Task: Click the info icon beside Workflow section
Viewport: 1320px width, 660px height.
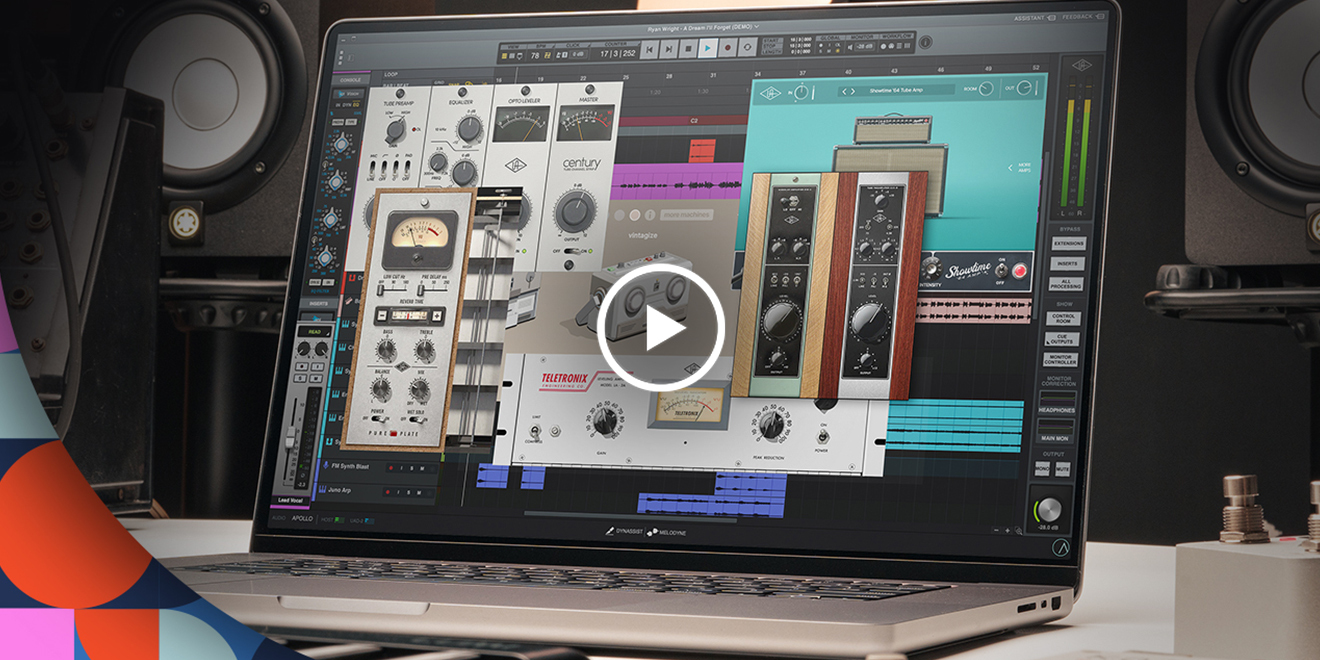Action: [925, 43]
